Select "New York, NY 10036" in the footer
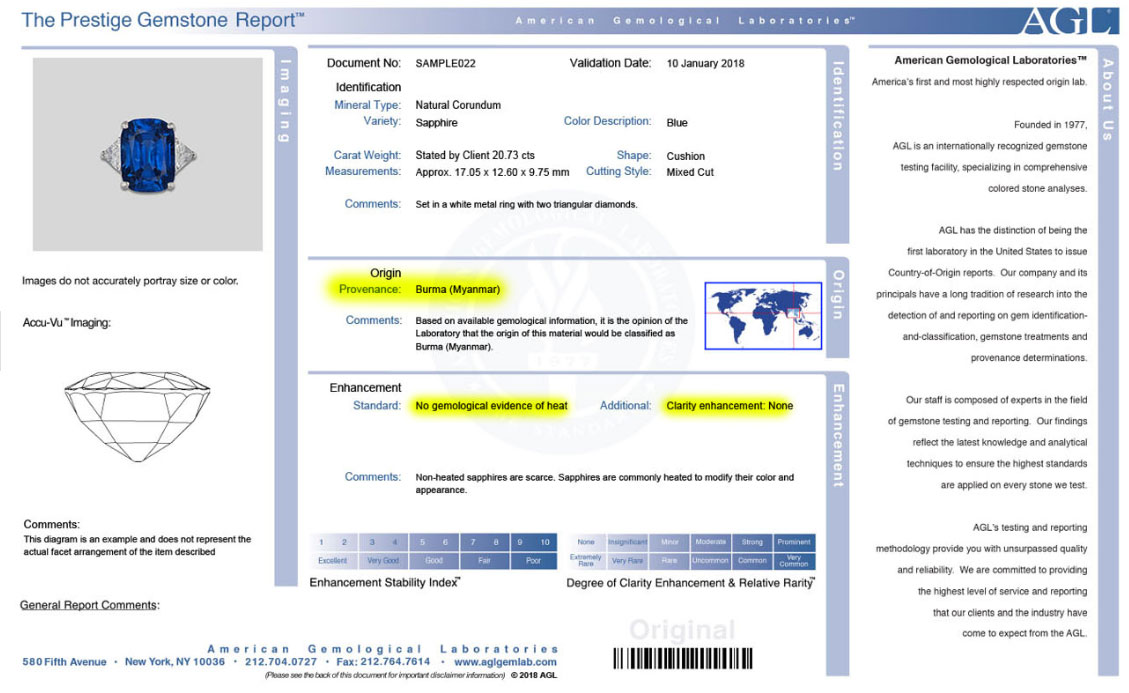The height and width of the screenshot is (693, 1129). coord(175,662)
